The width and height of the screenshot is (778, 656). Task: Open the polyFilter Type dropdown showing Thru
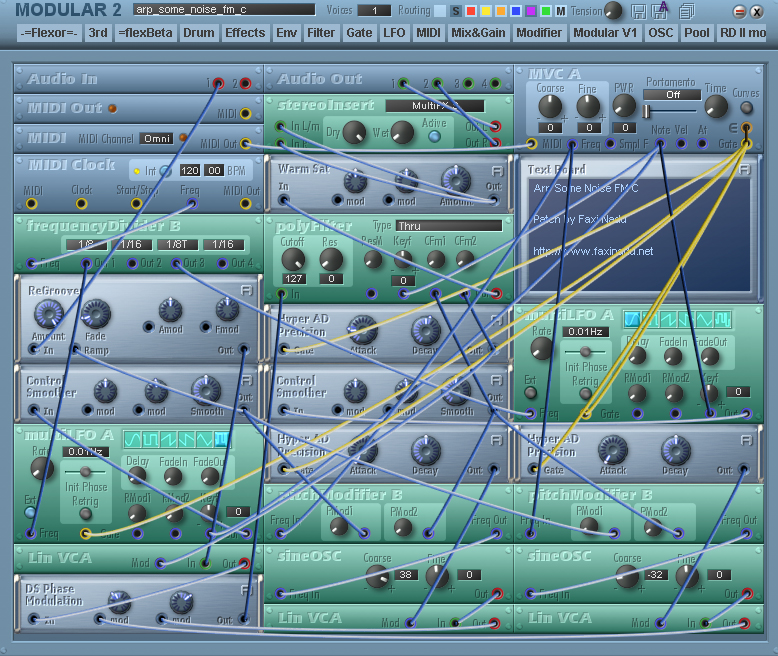449,226
